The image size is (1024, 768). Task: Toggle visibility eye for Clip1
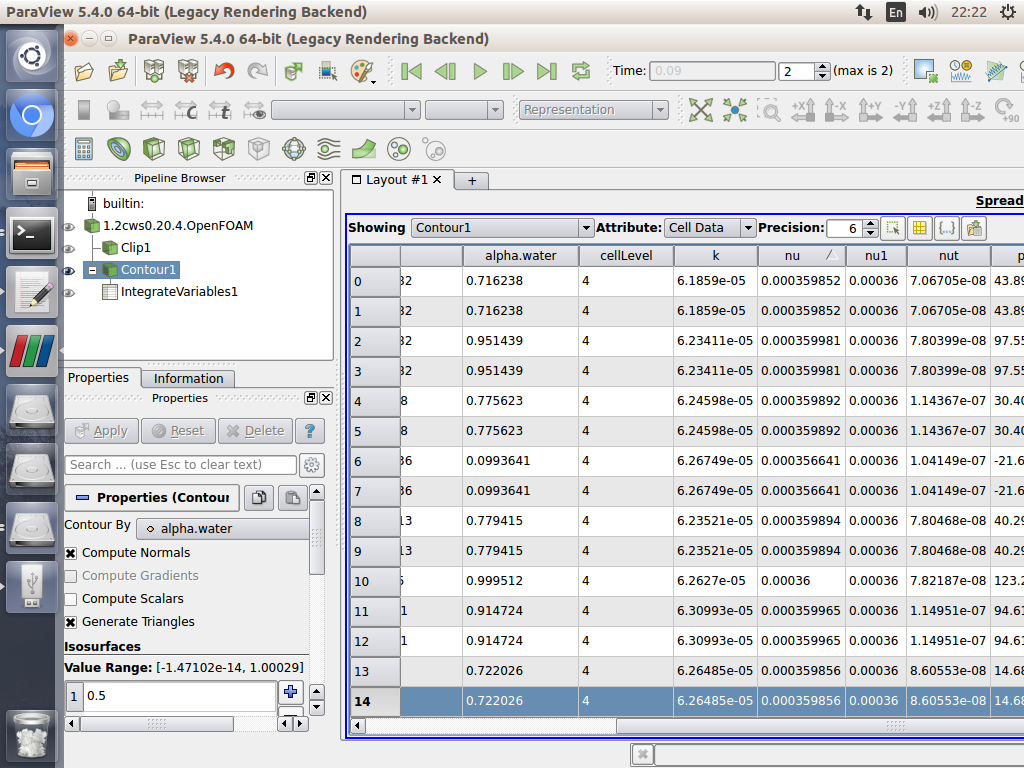[69, 248]
